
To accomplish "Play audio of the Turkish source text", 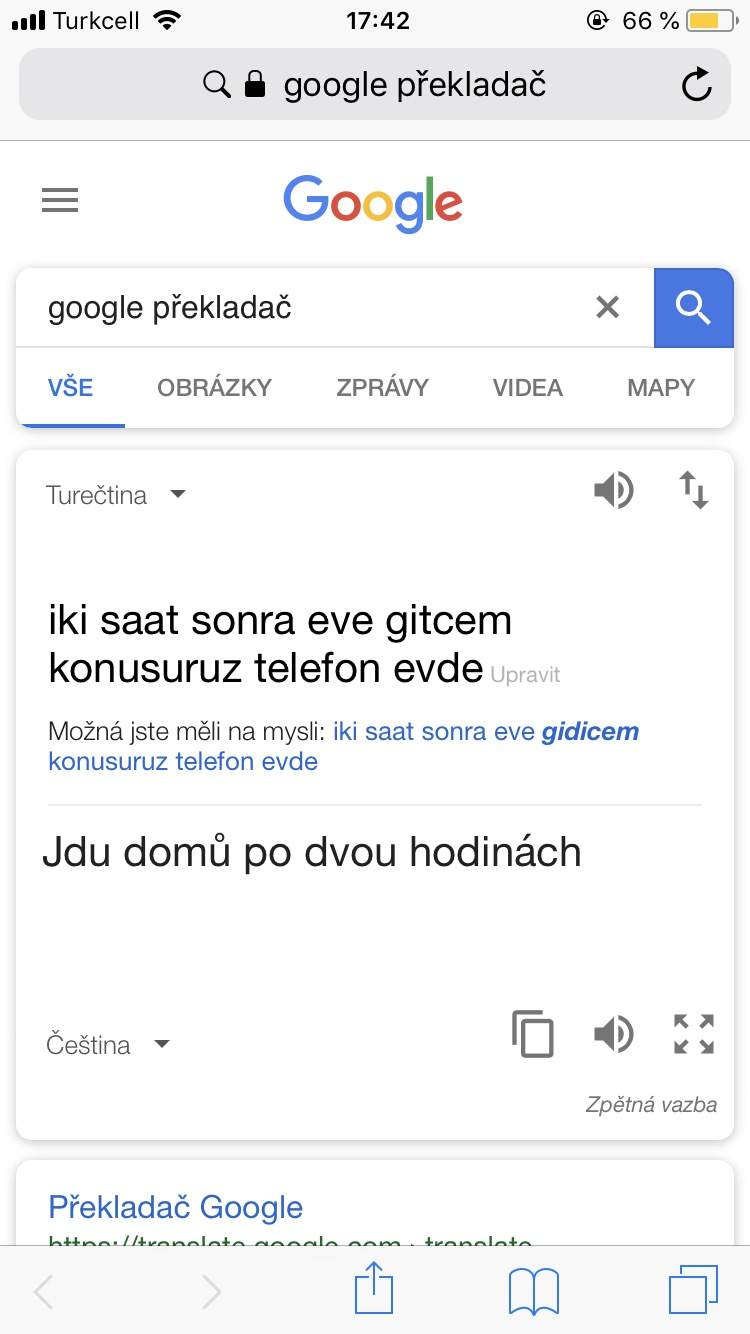I will (x=613, y=491).
